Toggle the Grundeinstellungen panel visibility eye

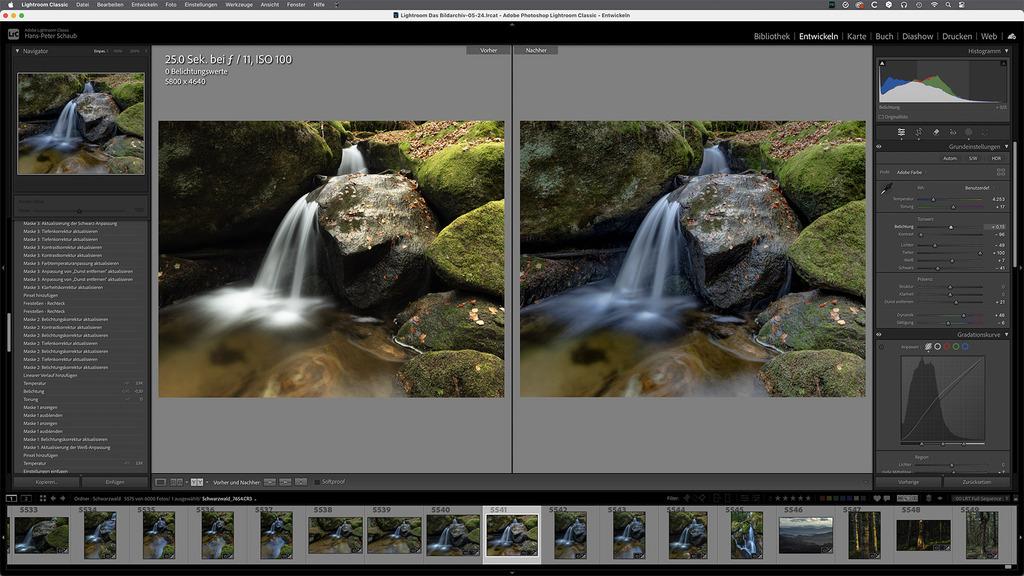[x=880, y=147]
